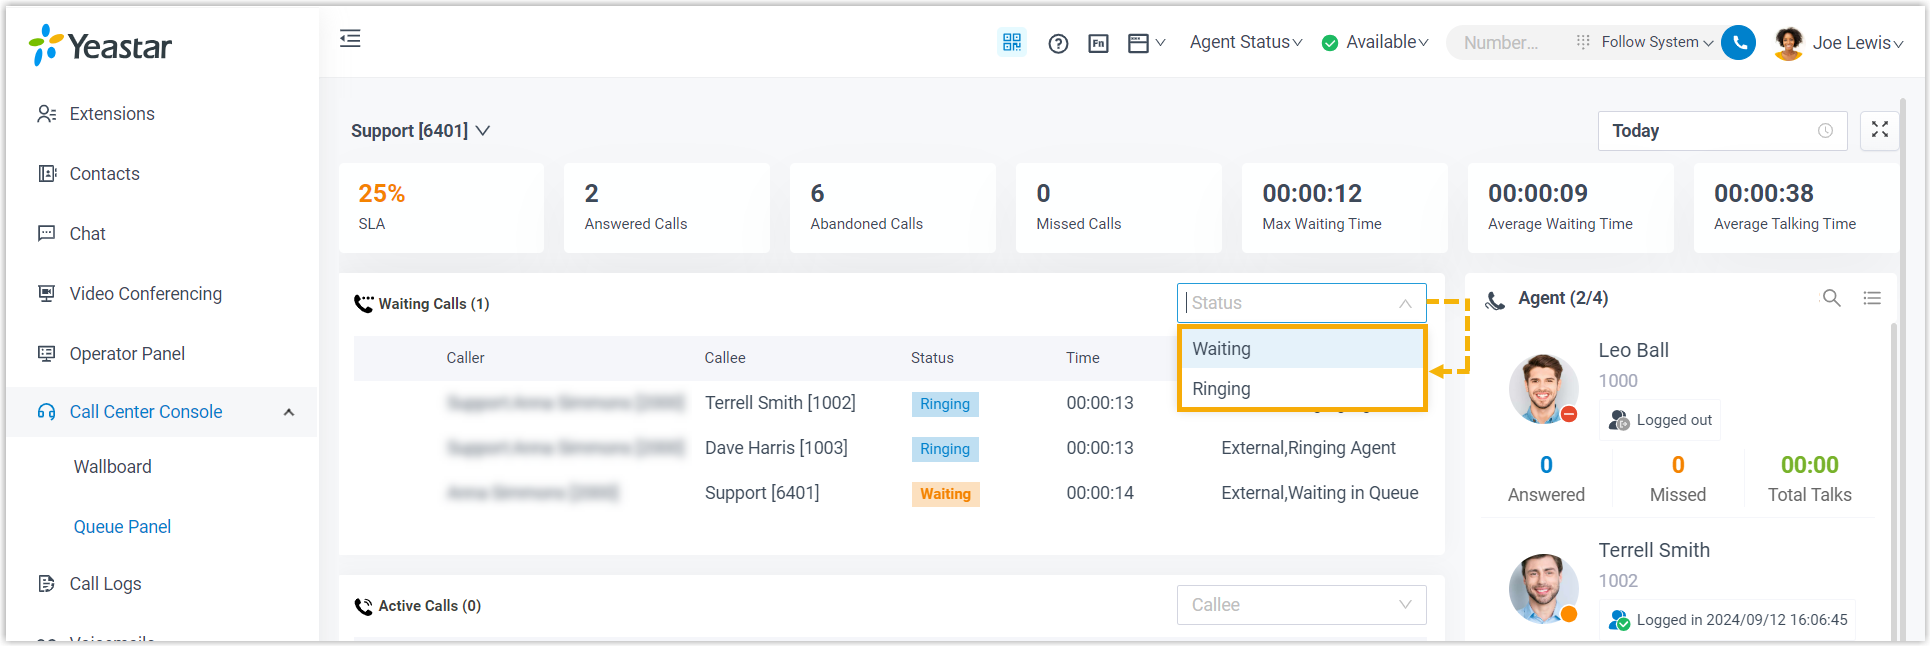Open Call Logs in the sidebar
The image size is (1931, 647).
coord(105,584)
